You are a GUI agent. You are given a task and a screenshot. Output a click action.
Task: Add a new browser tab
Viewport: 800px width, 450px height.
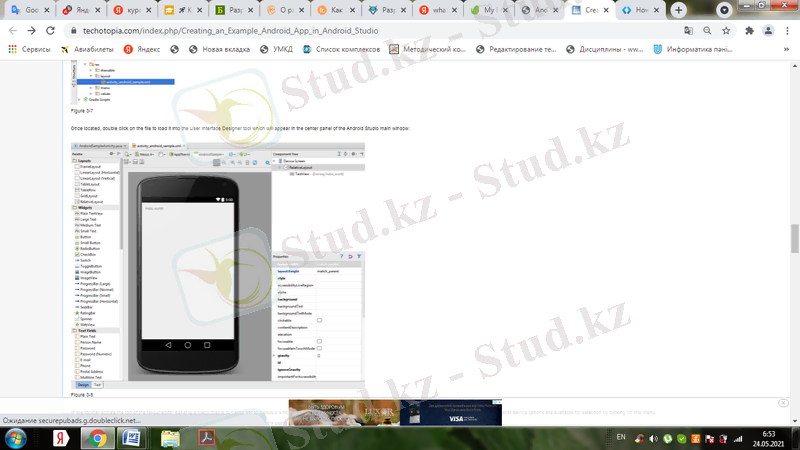click(x=679, y=10)
